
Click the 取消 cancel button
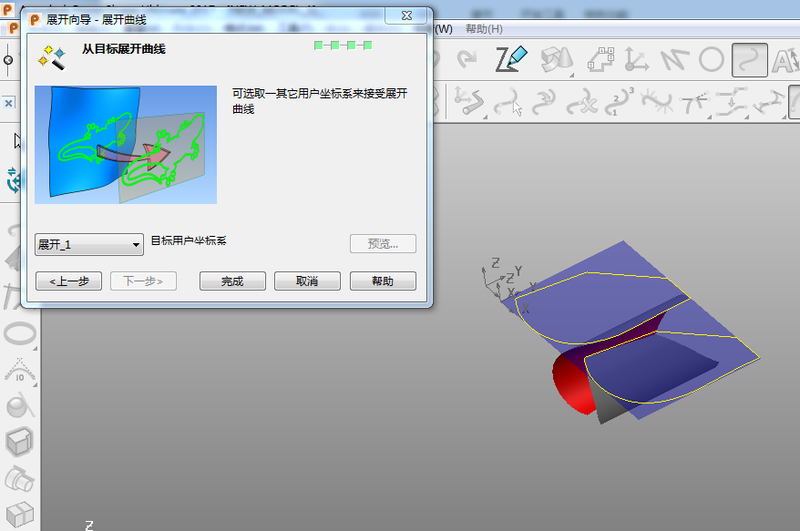pos(307,281)
